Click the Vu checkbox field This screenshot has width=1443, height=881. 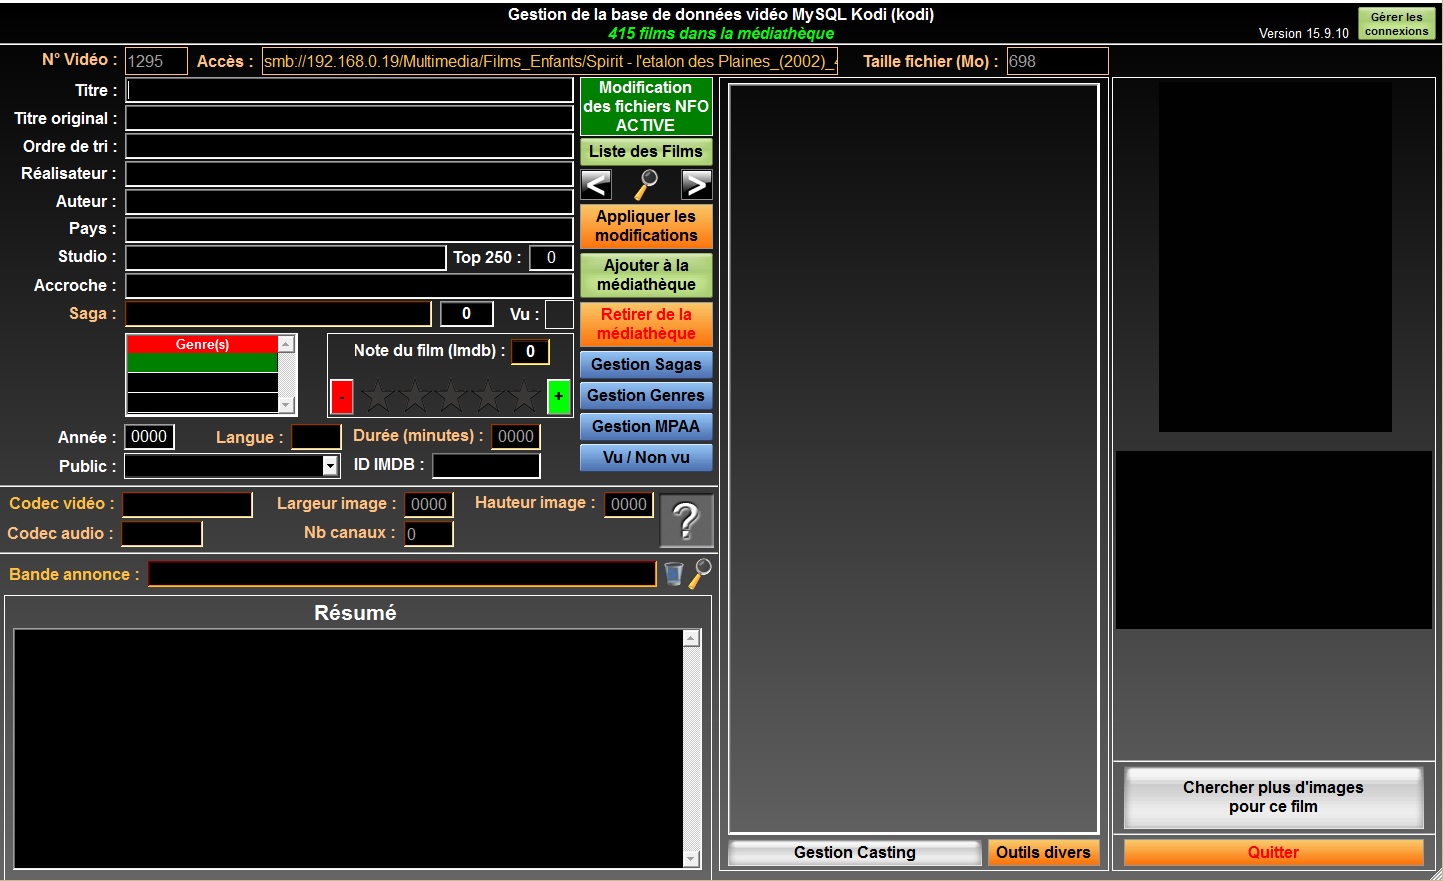pyautogui.click(x=559, y=314)
